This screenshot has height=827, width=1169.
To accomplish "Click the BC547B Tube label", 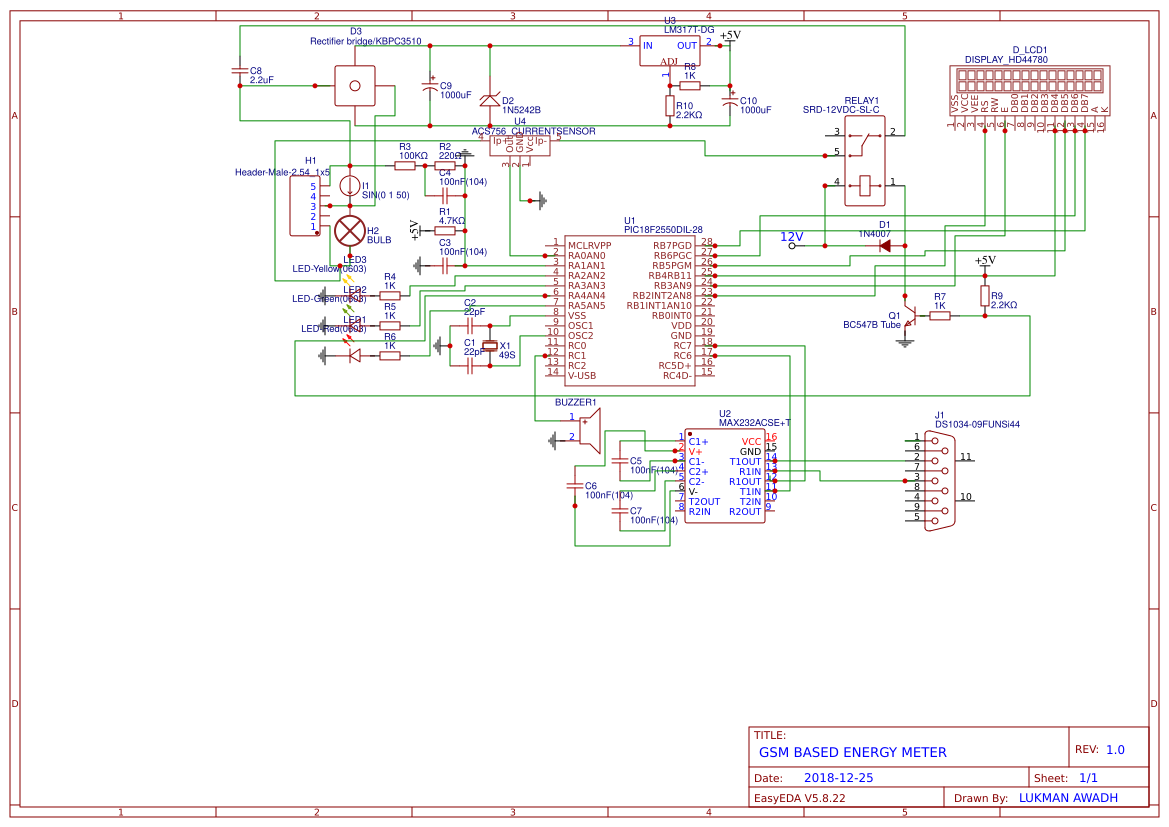I will 872,325.
